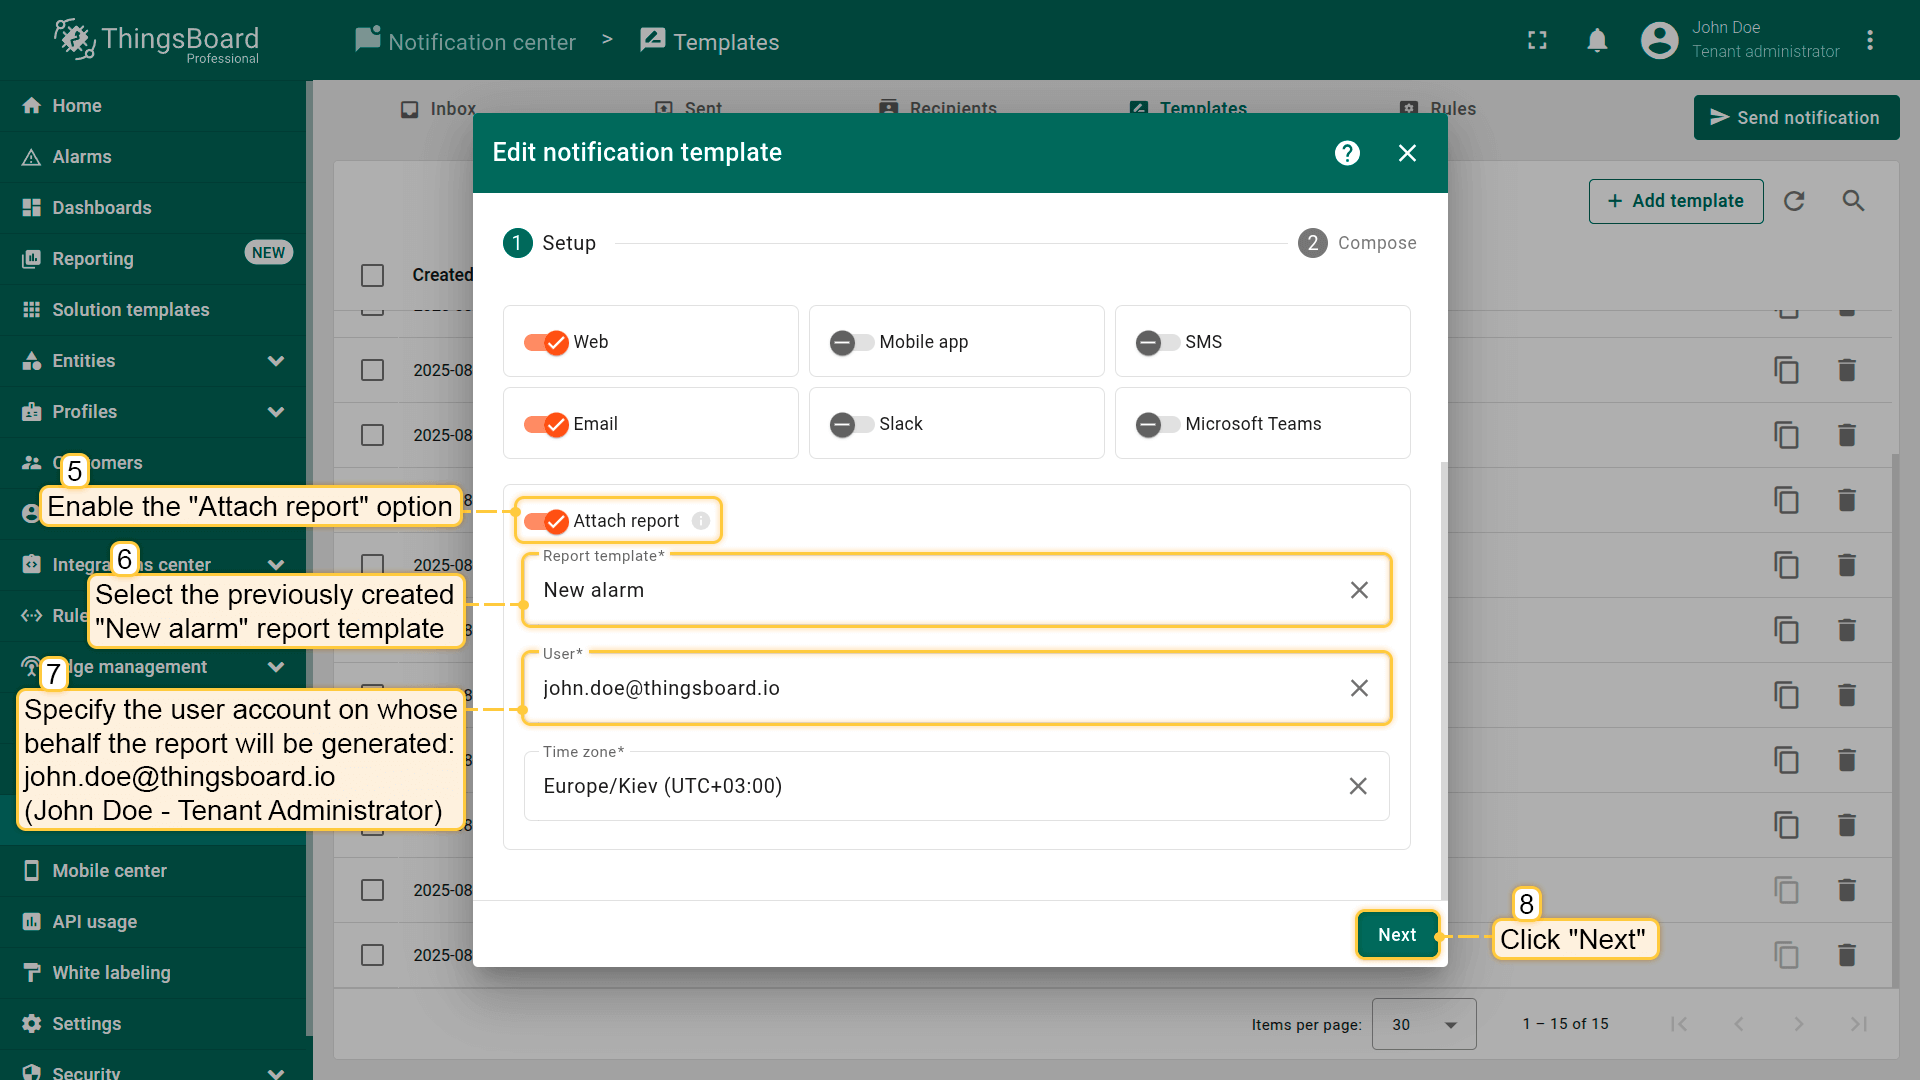Click the API usage sidebar icon

click(32, 922)
